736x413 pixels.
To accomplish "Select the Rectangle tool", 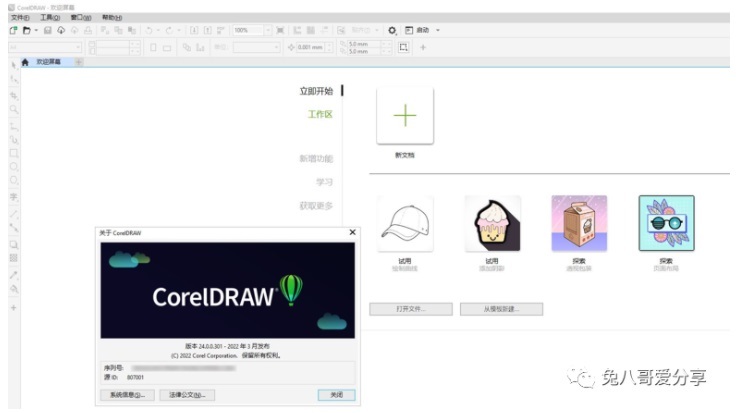I will pos(14,153).
